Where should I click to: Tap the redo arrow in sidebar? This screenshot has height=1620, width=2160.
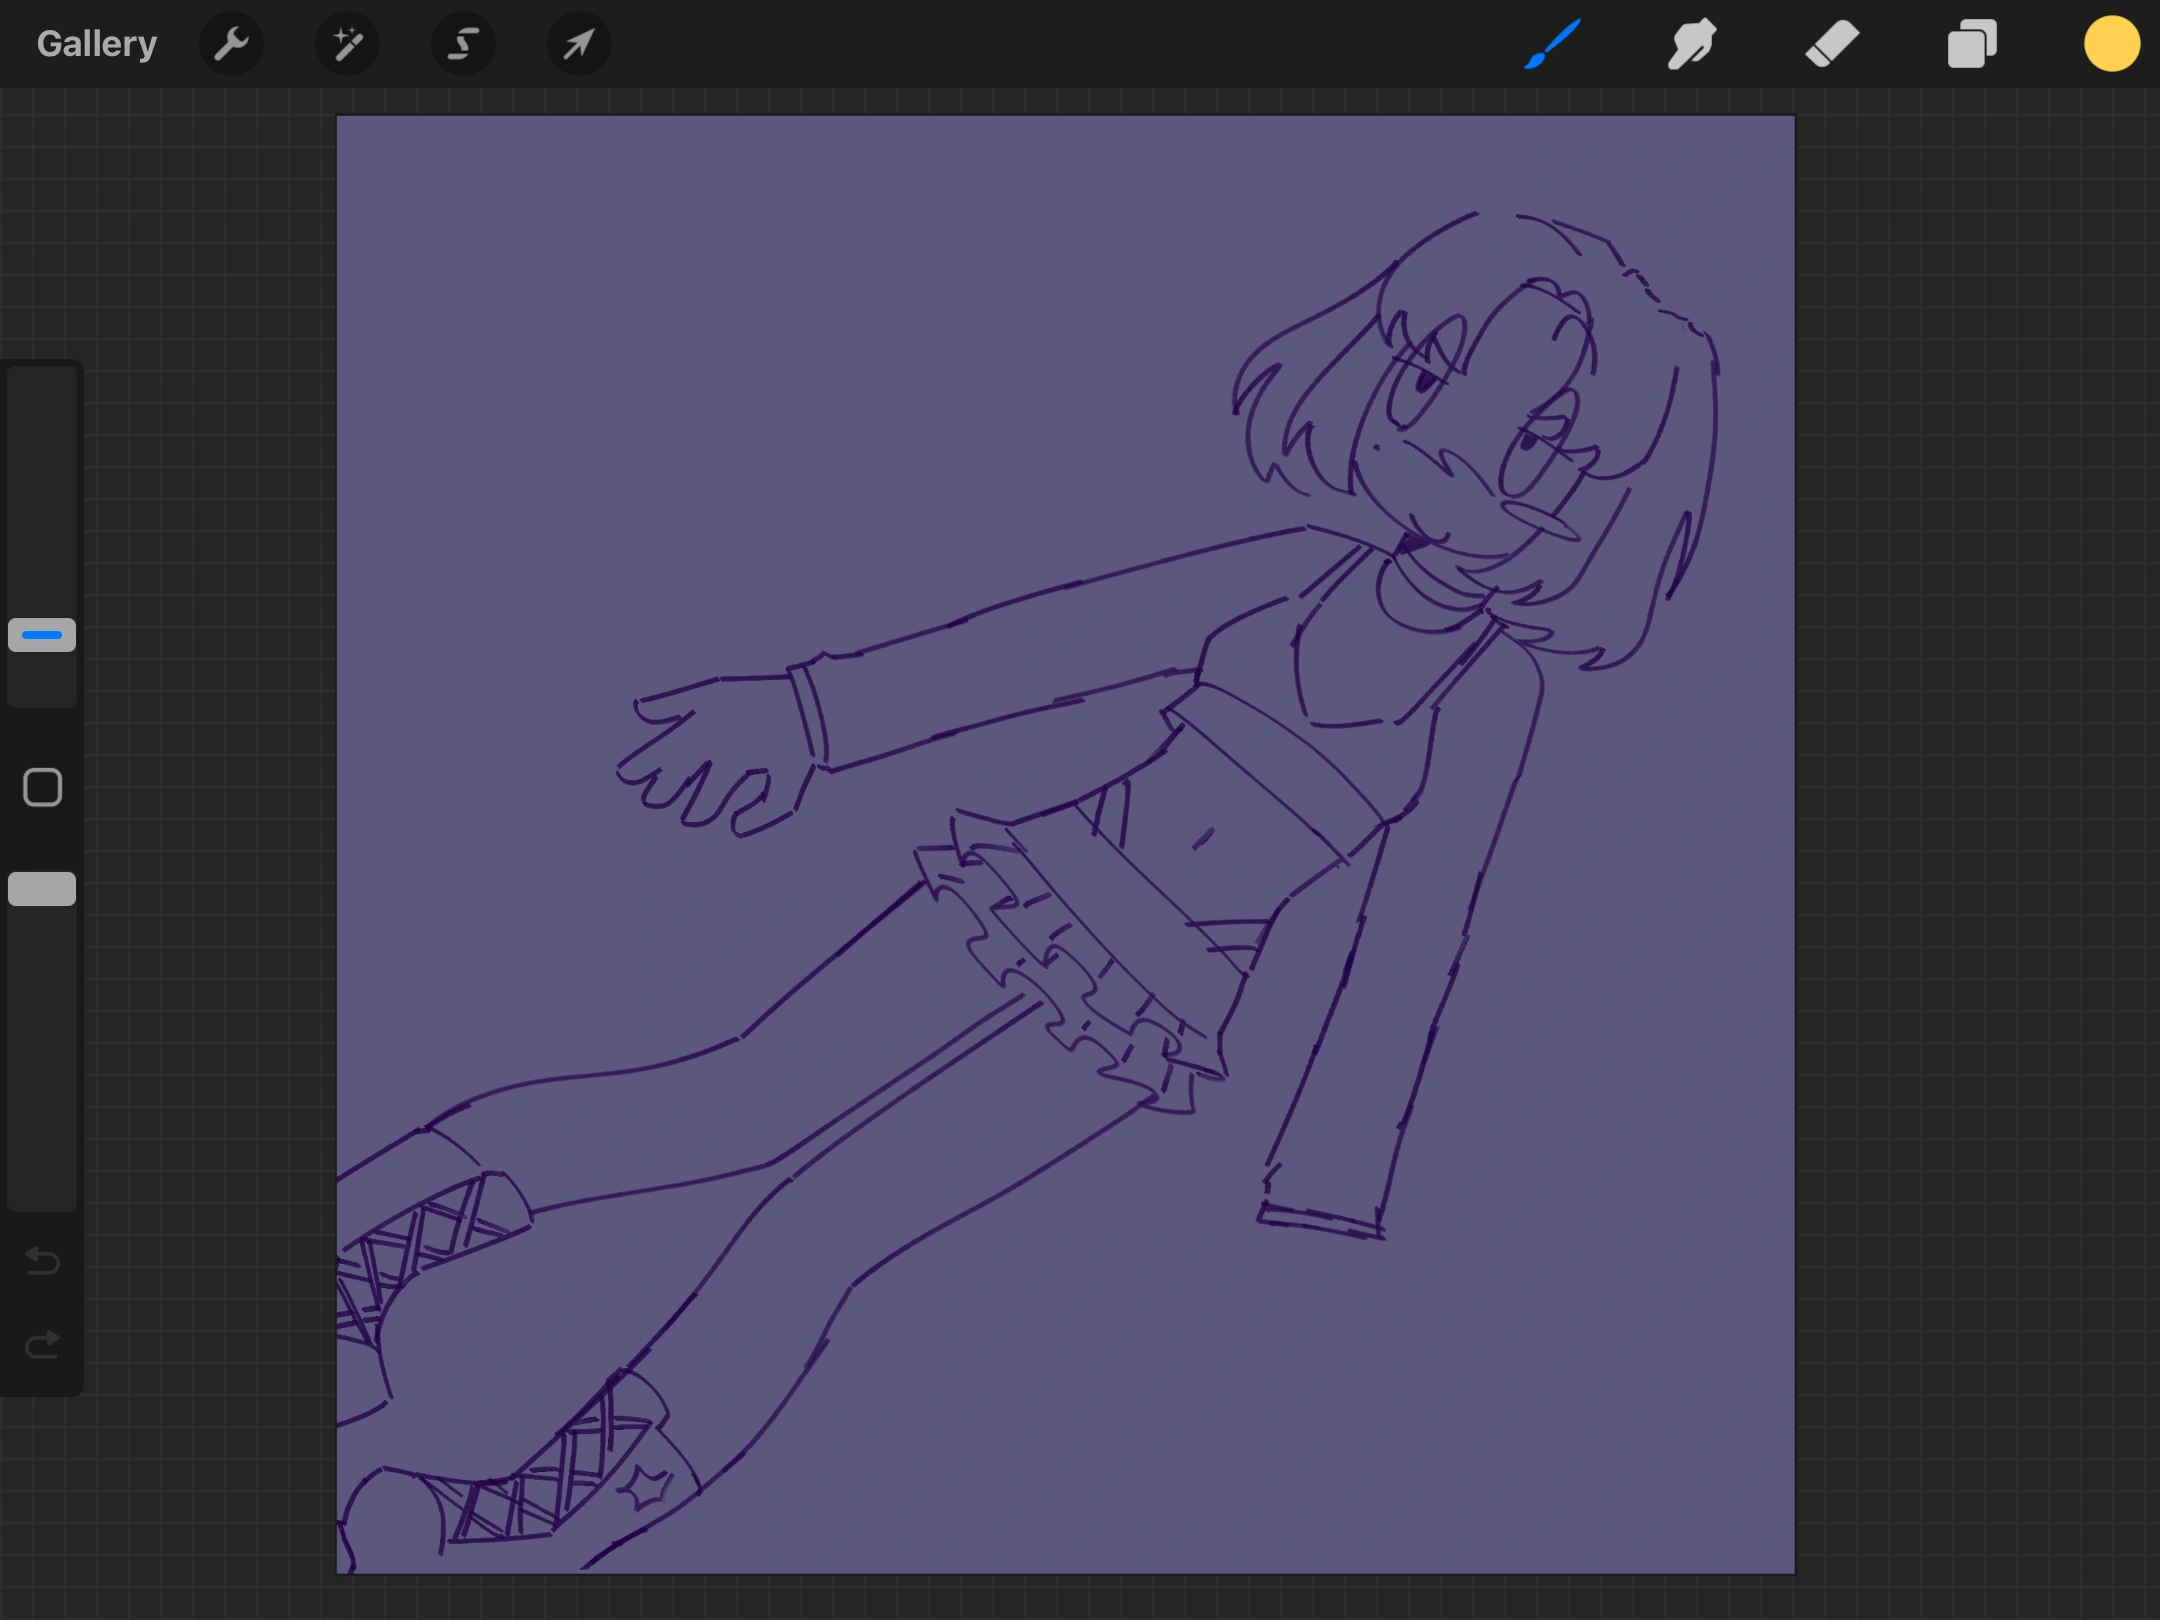pos(42,1345)
